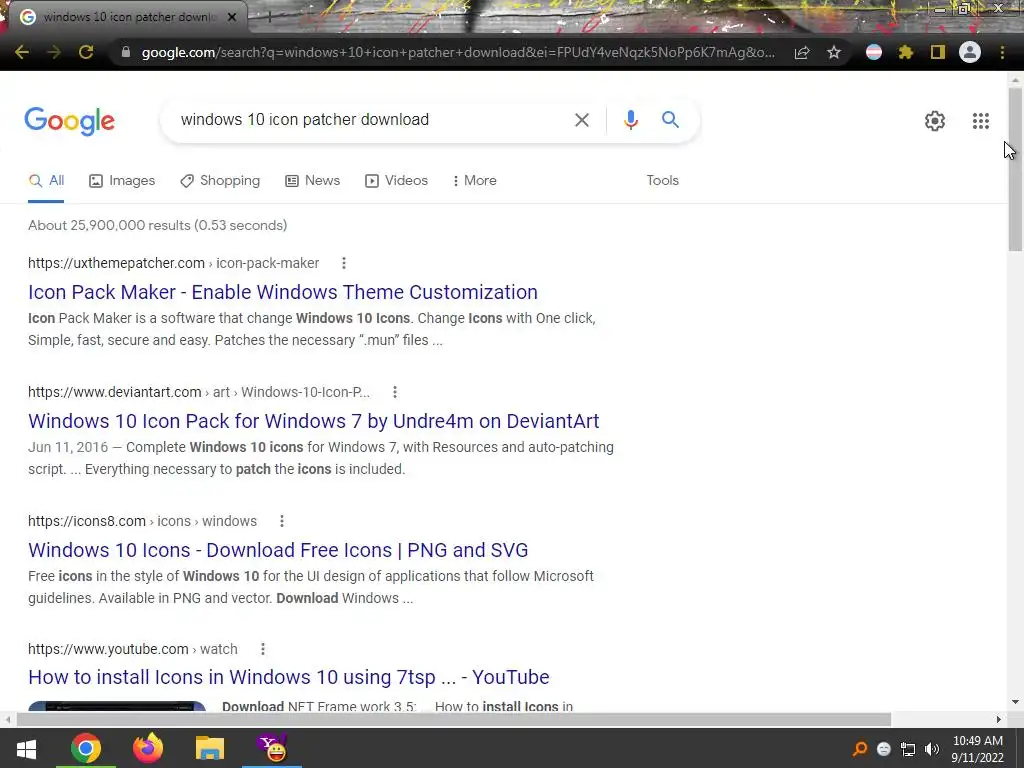
Task: Submit search with magnifying glass icon
Action: (670, 120)
